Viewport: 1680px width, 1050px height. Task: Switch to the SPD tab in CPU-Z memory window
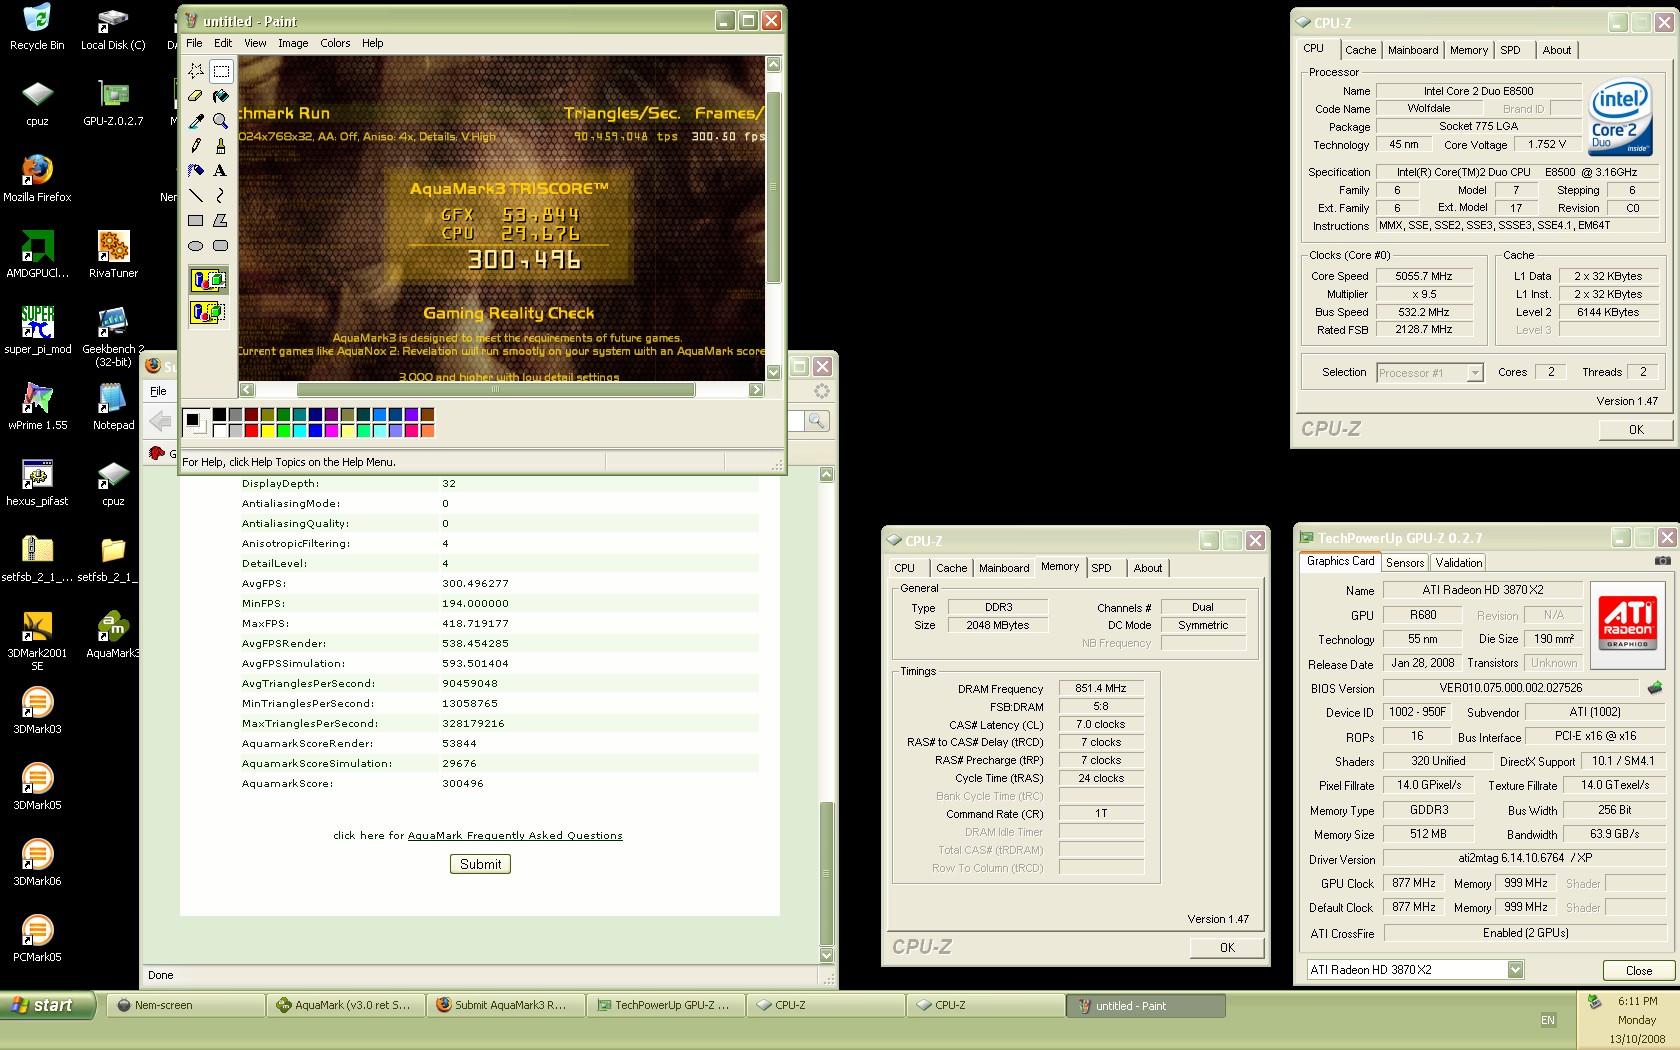click(x=1101, y=568)
